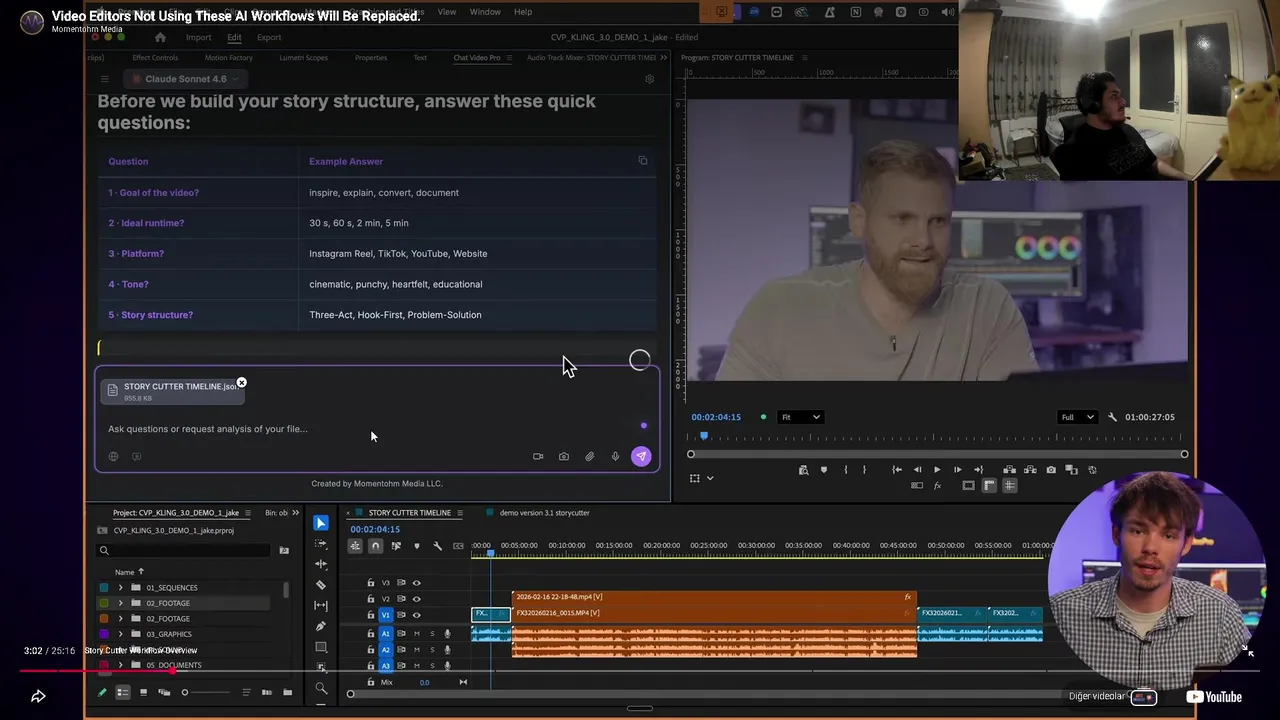The width and height of the screenshot is (1280, 720).
Task: Toggle V3 track visibility eye
Action: (417, 583)
